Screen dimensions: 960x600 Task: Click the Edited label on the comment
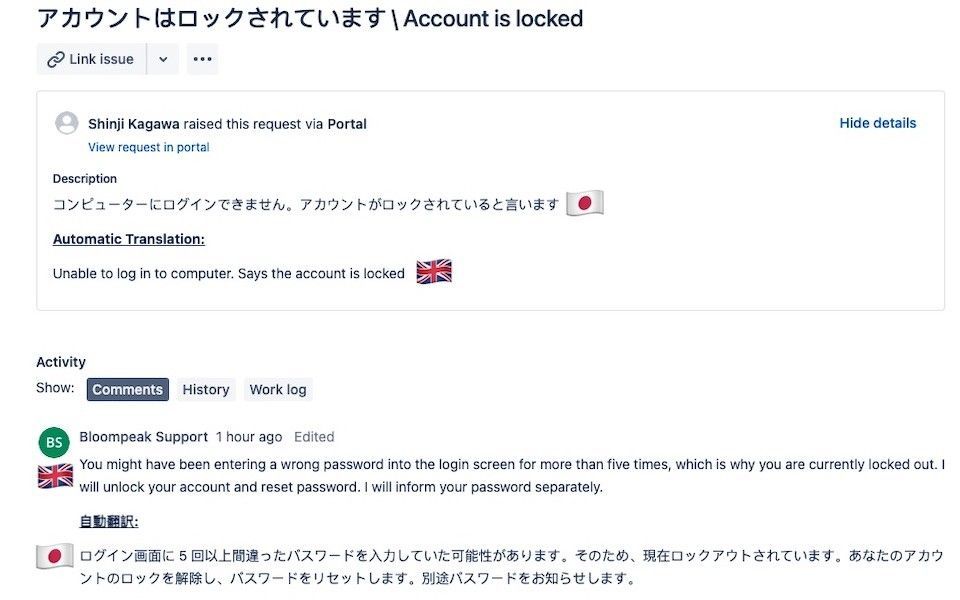[x=314, y=437]
